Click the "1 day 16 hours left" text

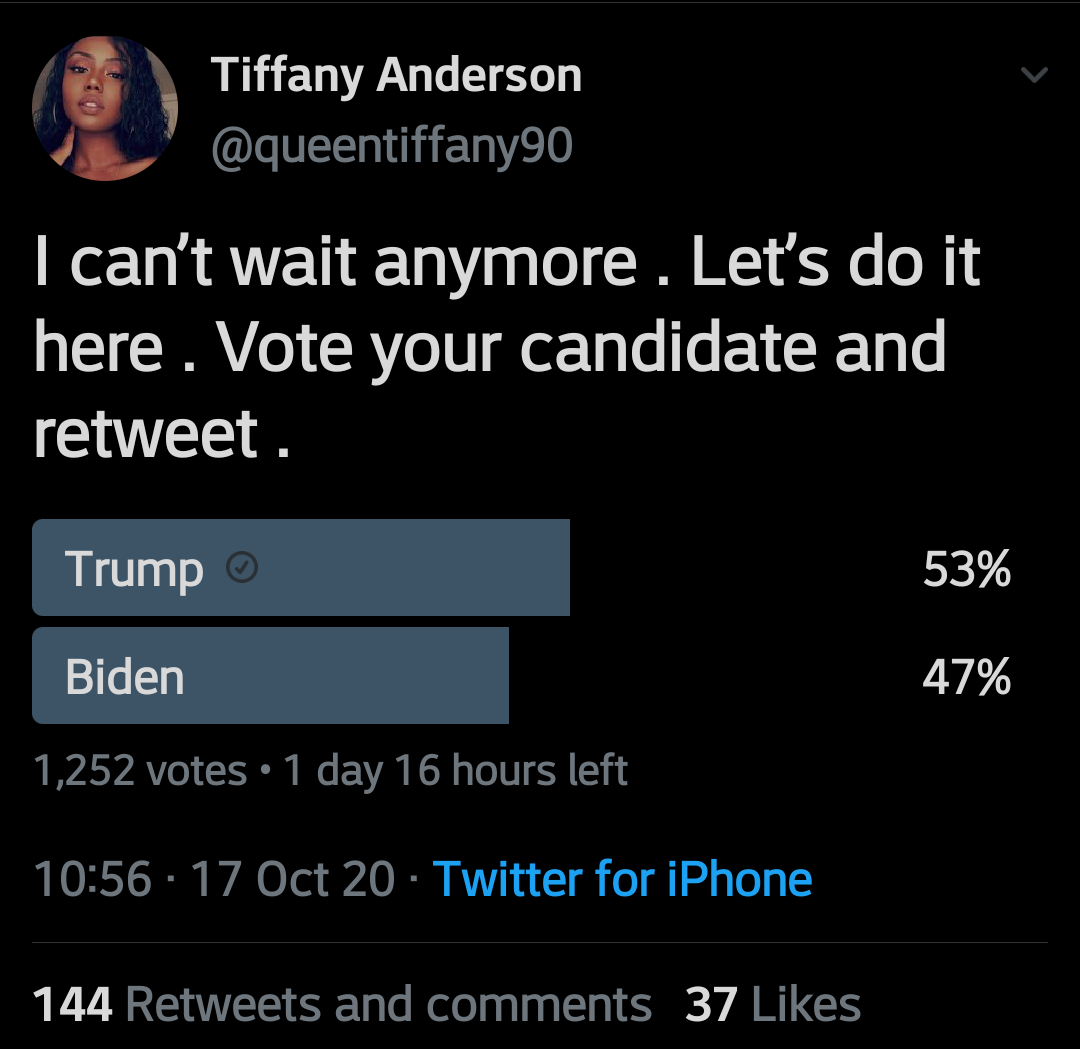pyautogui.click(x=456, y=771)
